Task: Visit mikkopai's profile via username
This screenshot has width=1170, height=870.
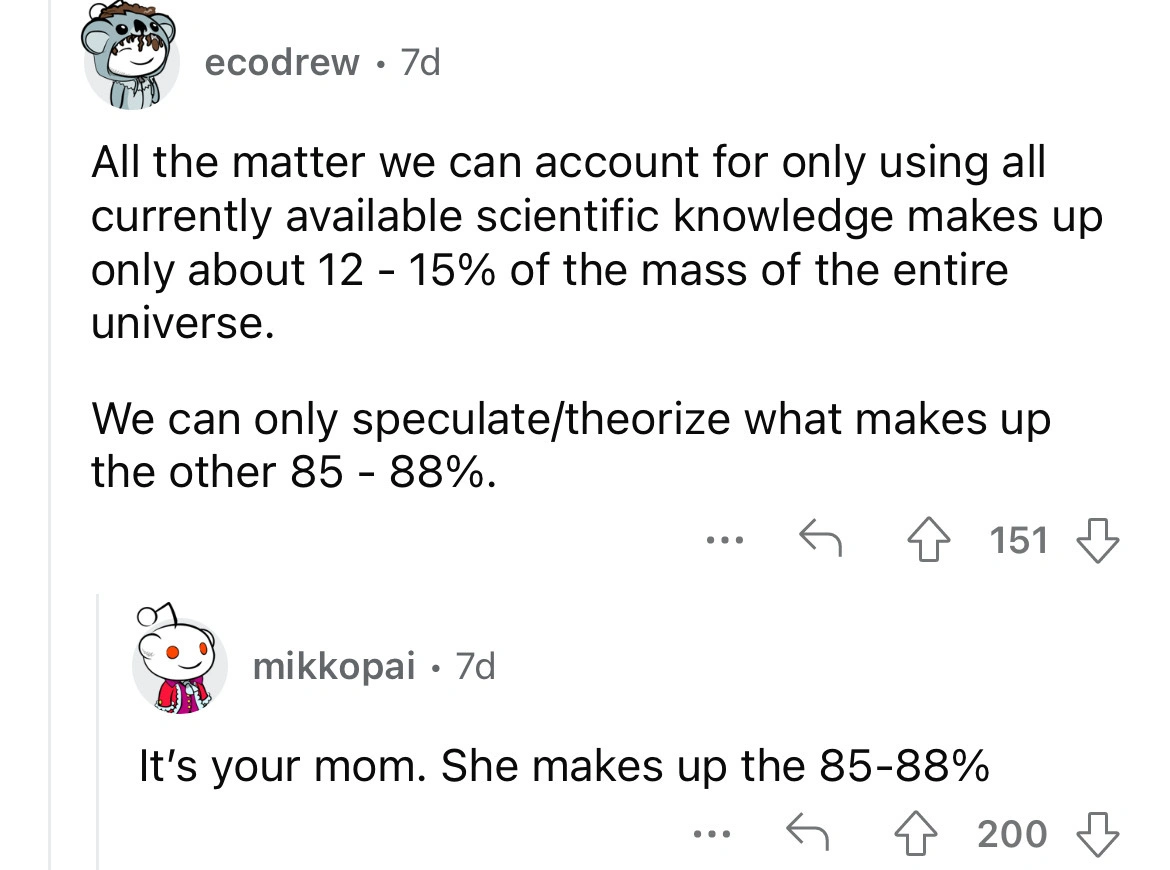Action: pyautogui.click(x=334, y=666)
